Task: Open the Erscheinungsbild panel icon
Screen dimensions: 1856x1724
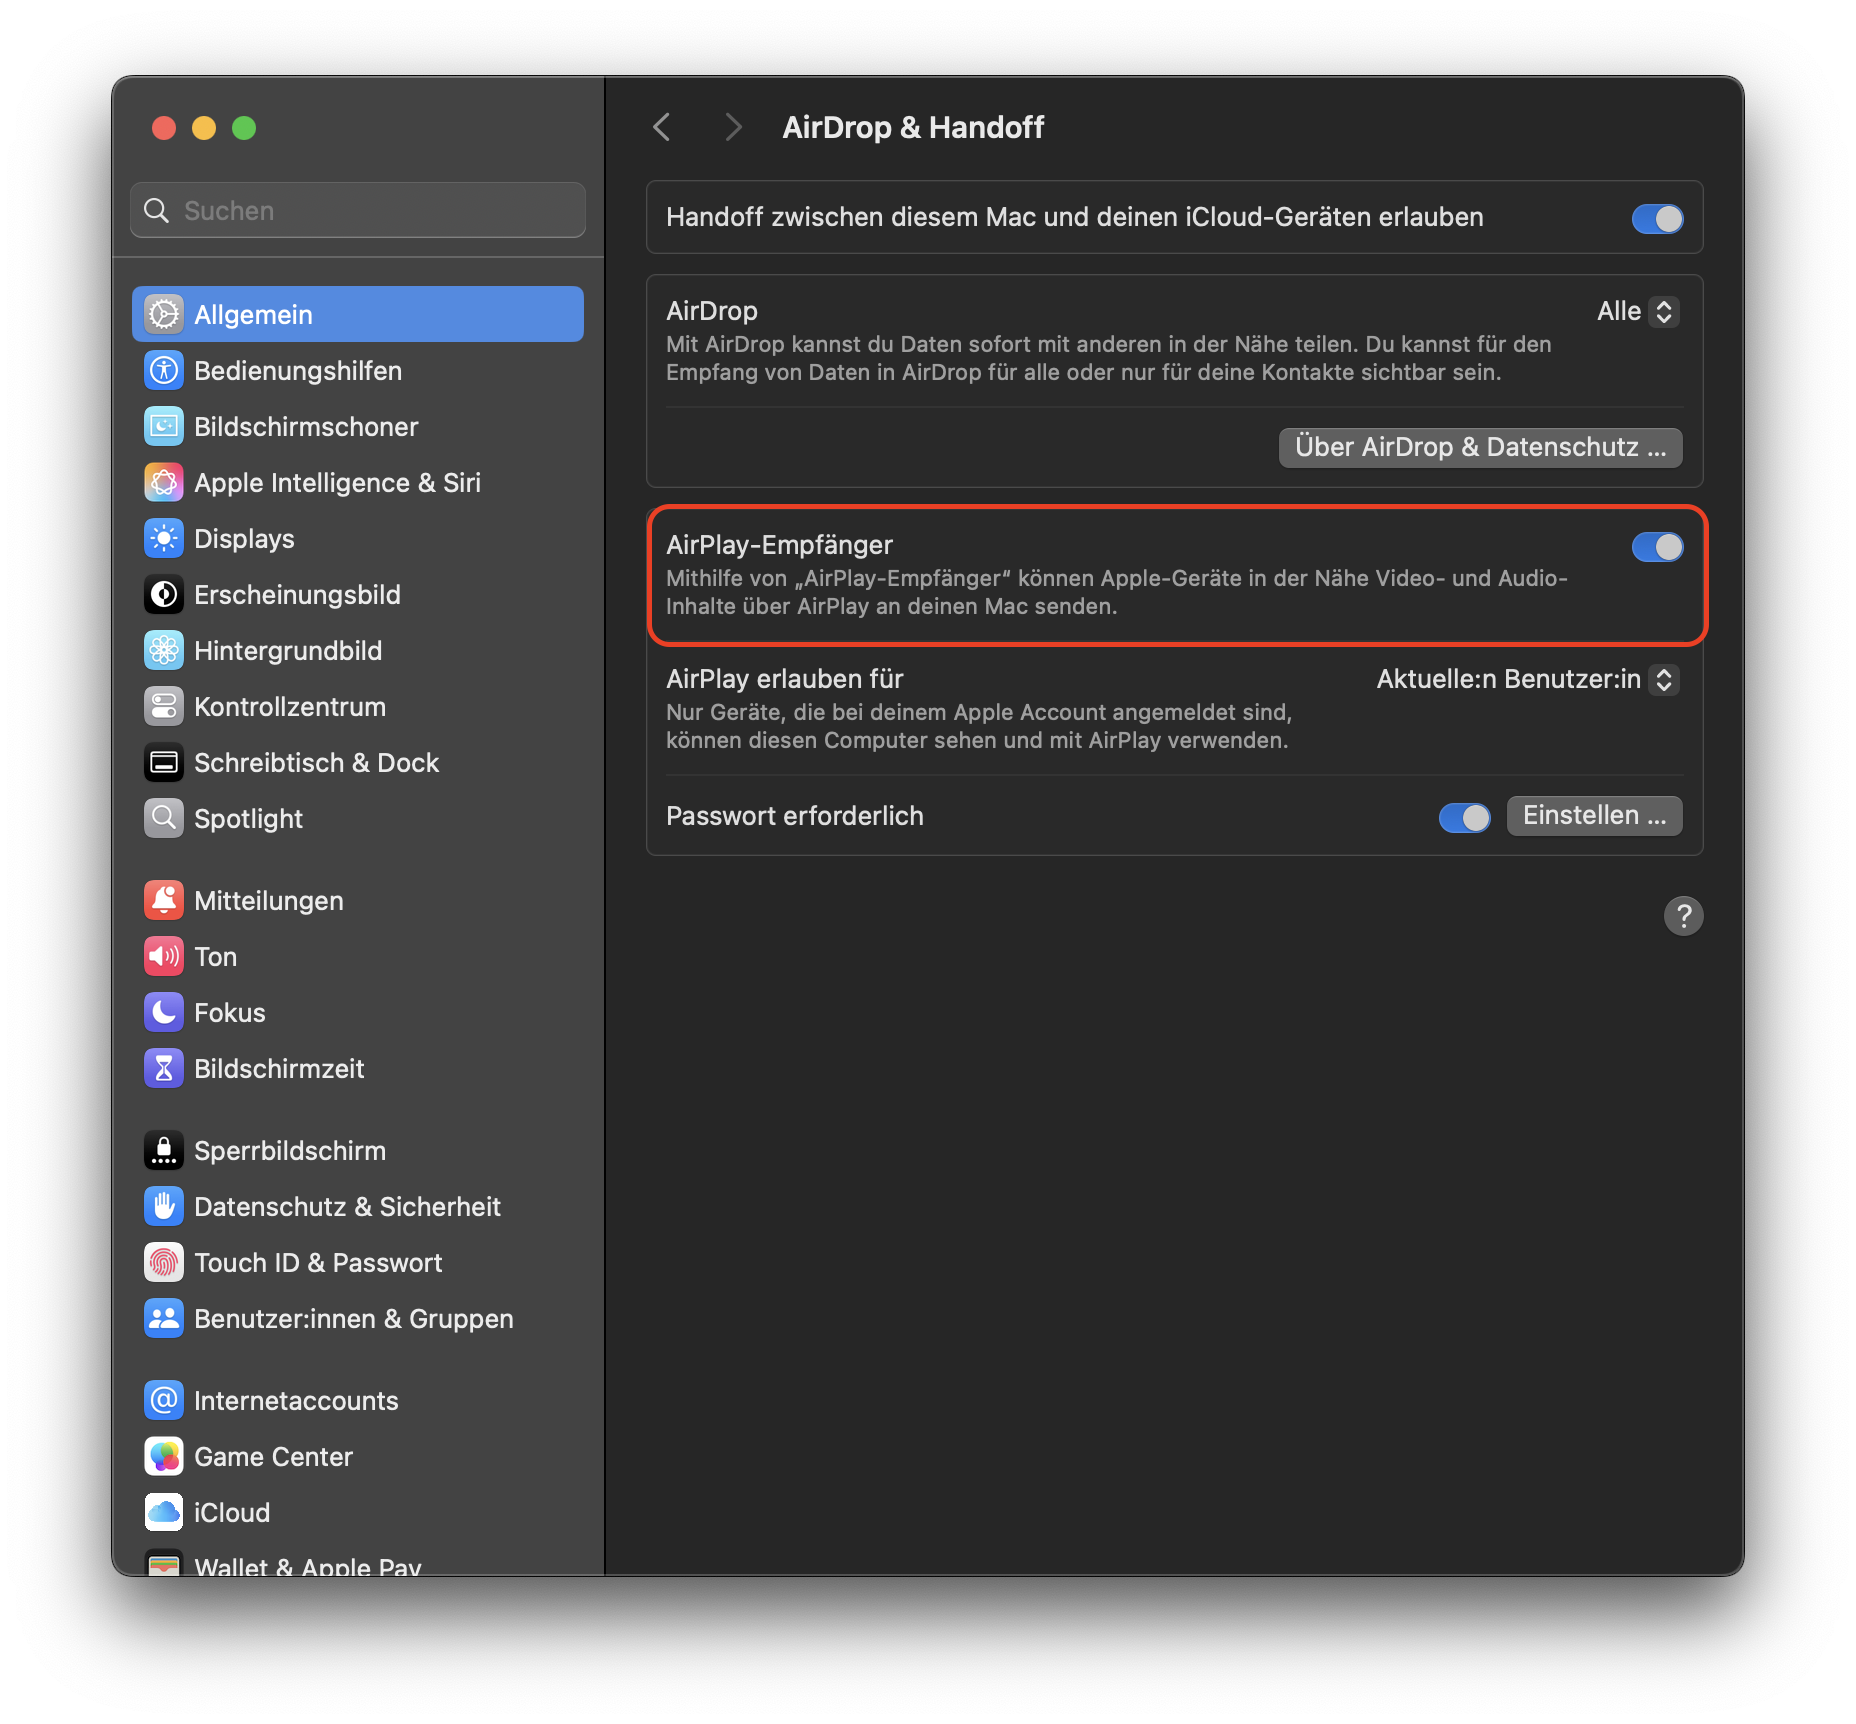Action: [x=164, y=594]
